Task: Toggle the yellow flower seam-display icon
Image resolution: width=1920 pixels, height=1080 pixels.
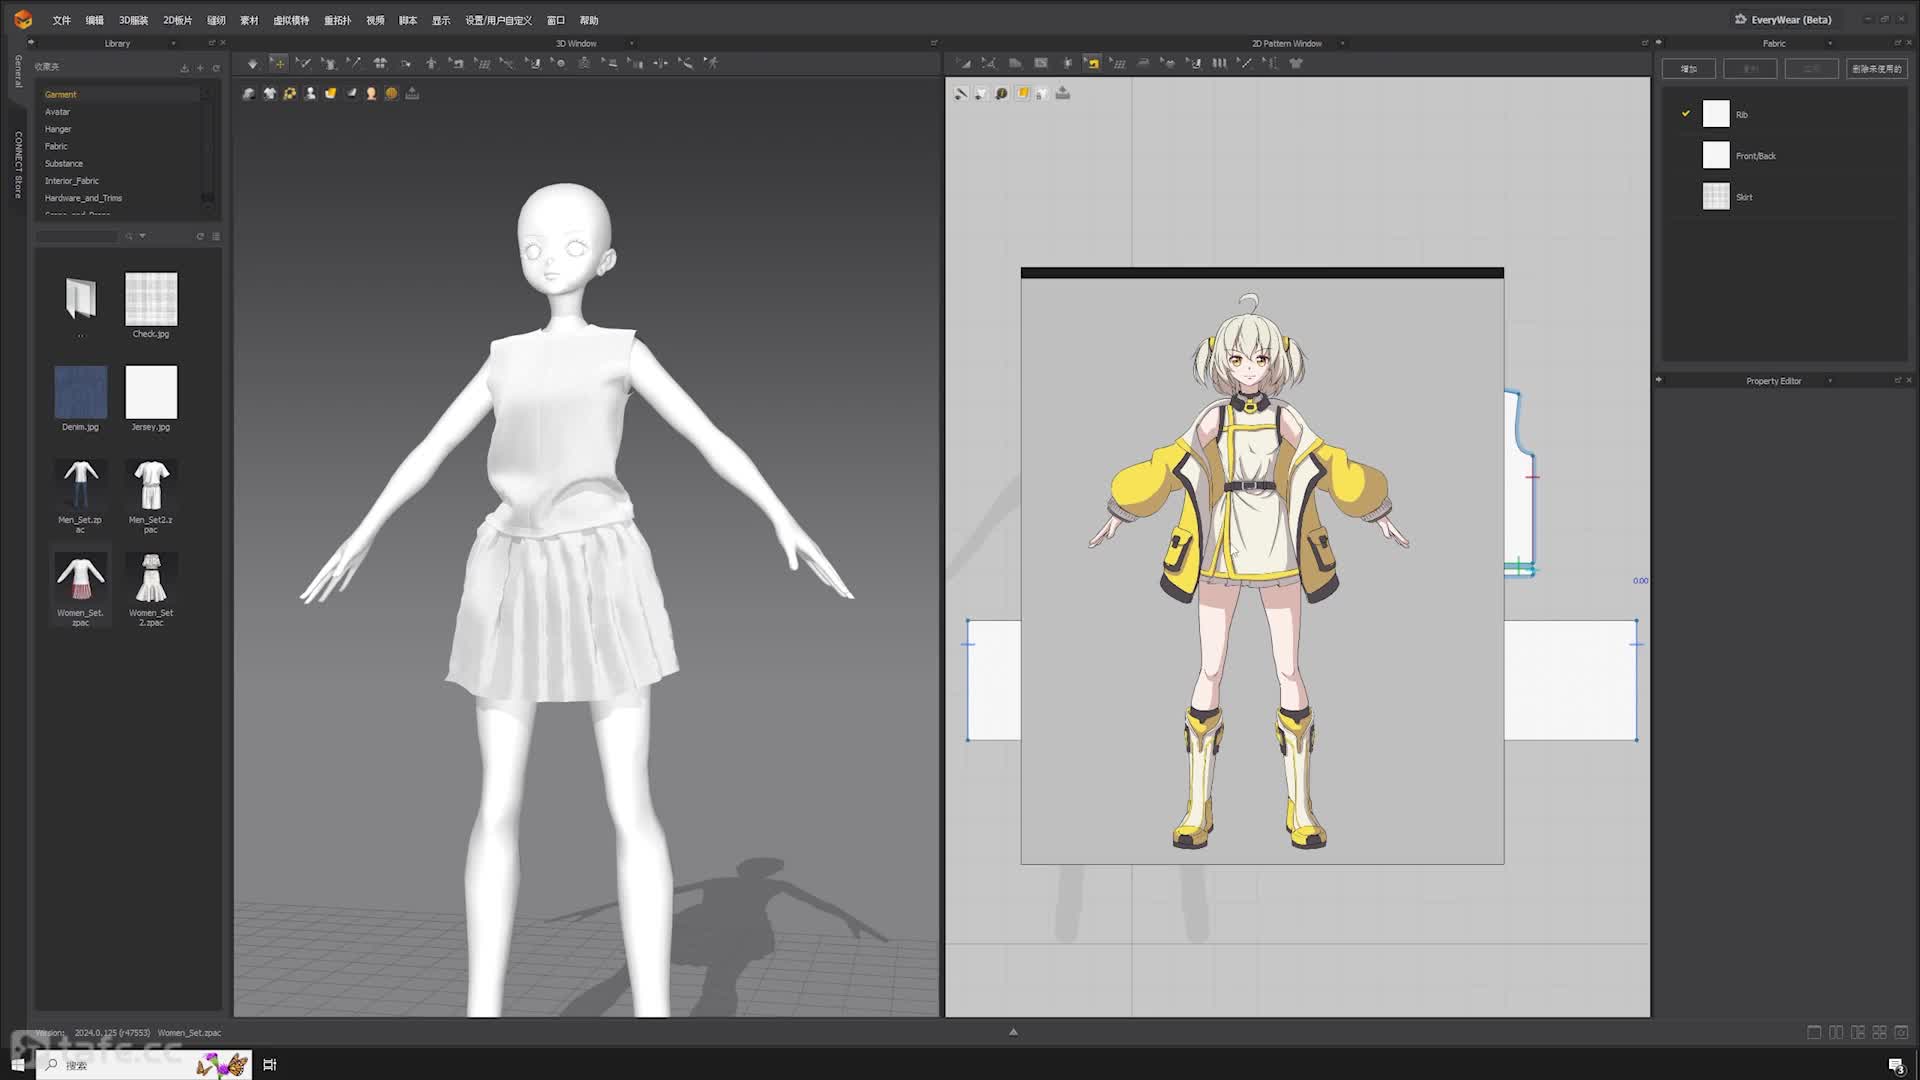Action: pos(290,94)
